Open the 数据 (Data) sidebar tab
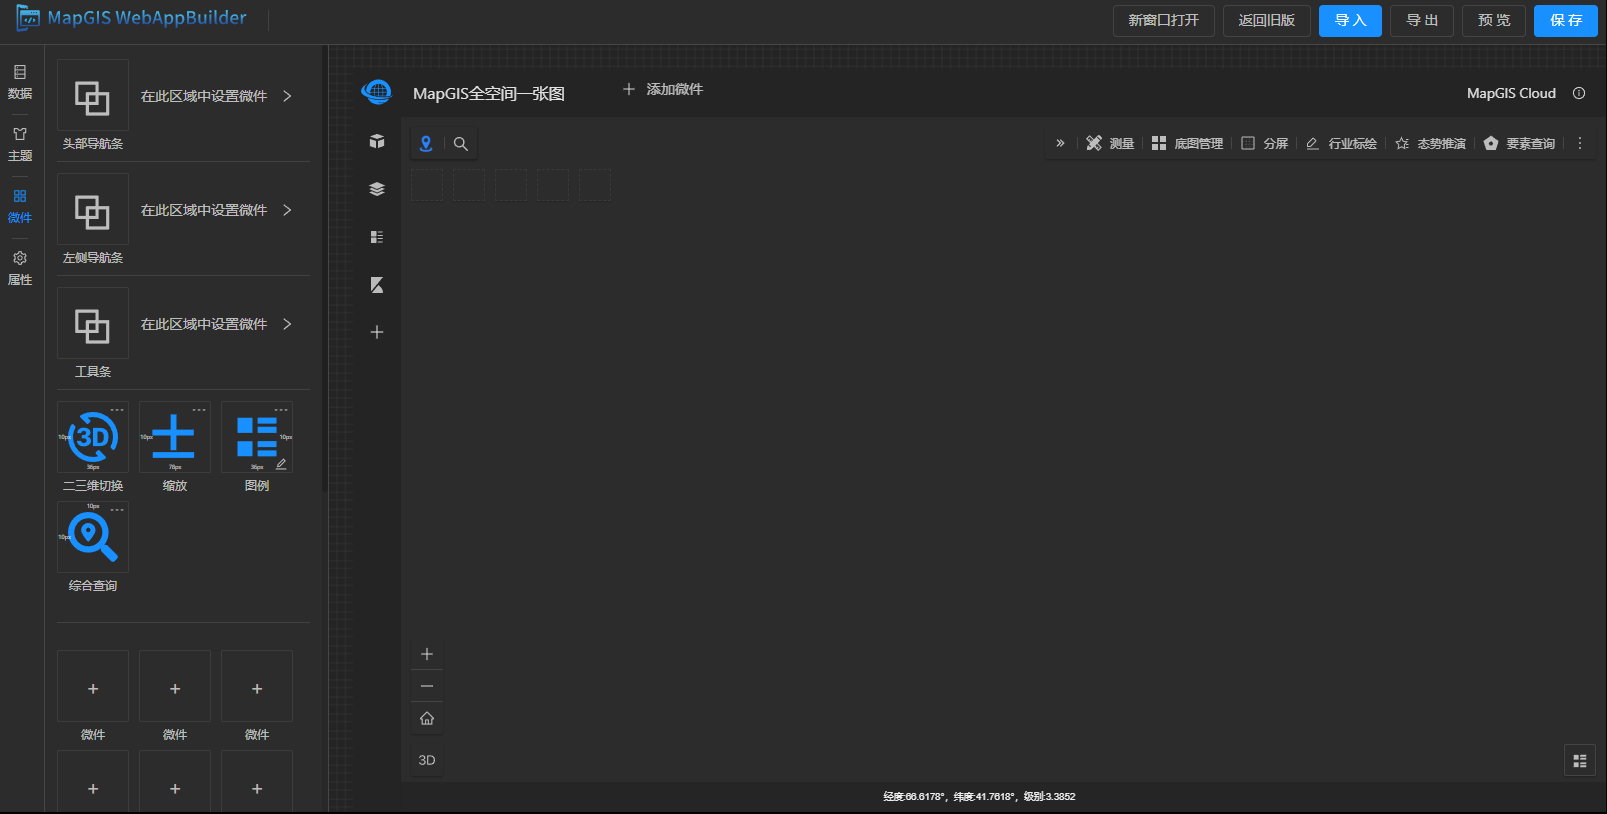Image resolution: width=1607 pixels, height=814 pixels. (20, 82)
